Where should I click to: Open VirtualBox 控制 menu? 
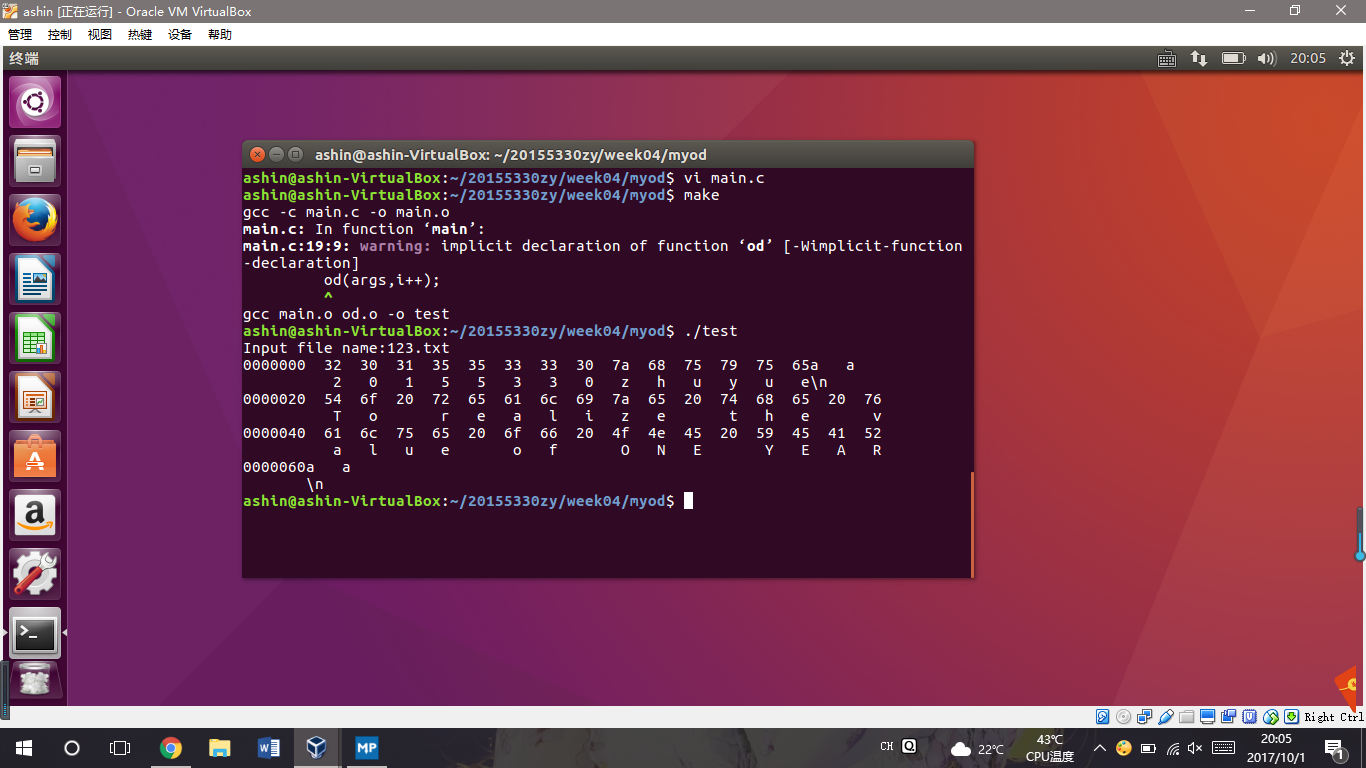[x=60, y=35]
